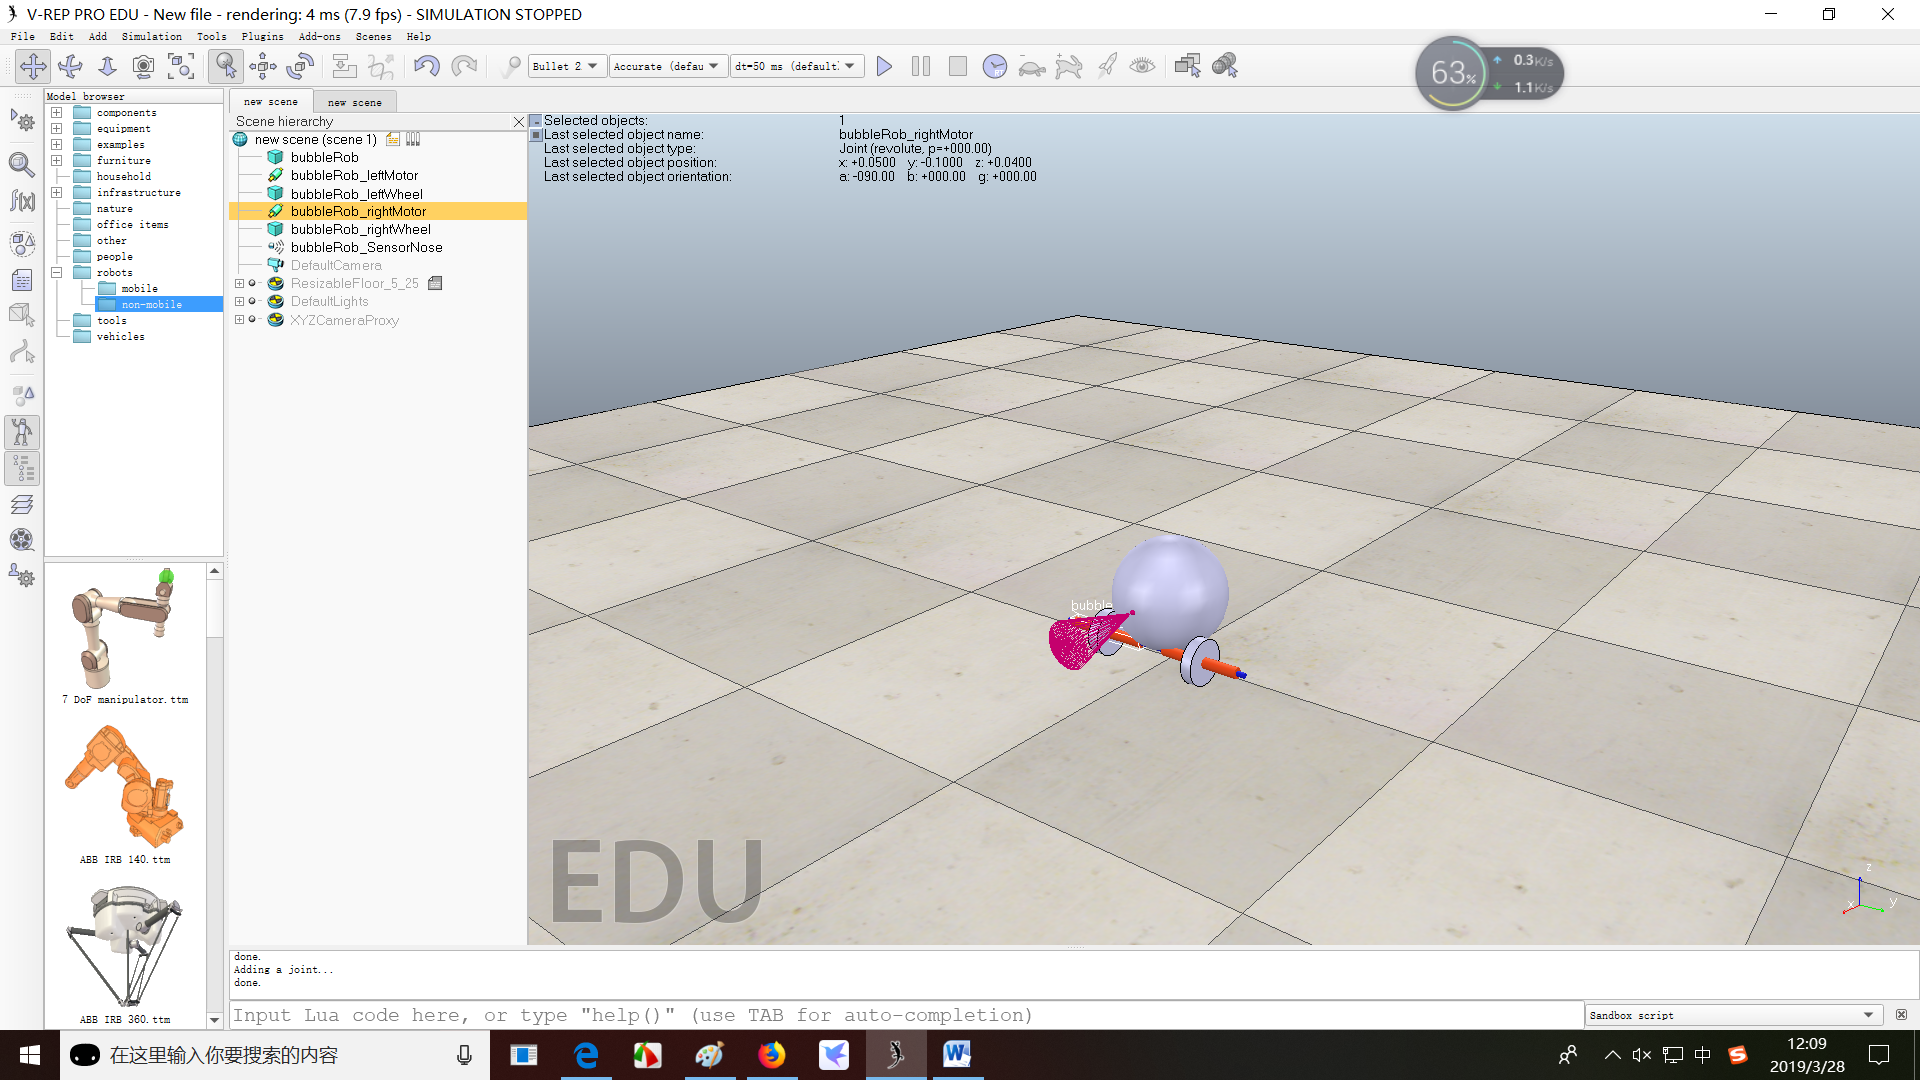Open the Simulation menu
This screenshot has height=1080, width=1920.
point(151,36)
